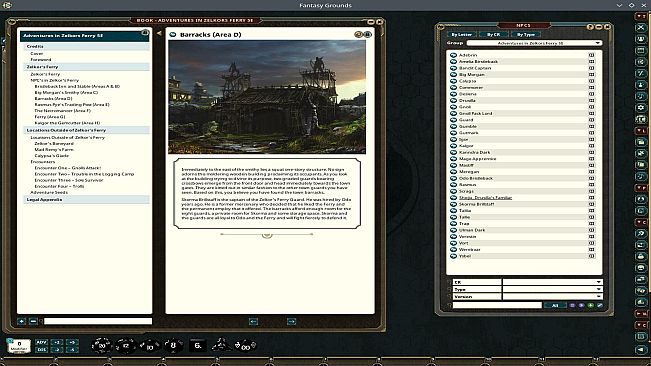The height and width of the screenshot is (366, 651).
Task: Hide the book index with the arrow
Action: (159, 33)
